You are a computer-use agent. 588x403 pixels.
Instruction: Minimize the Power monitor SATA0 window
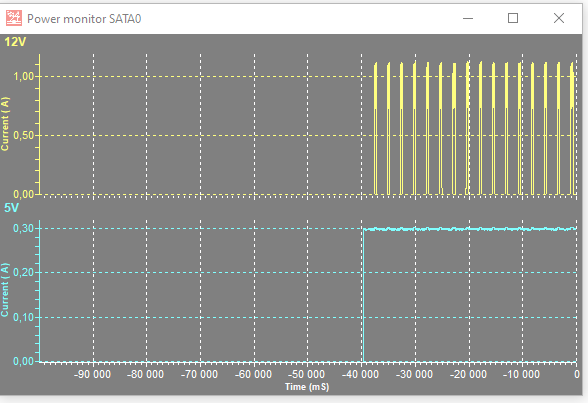click(x=468, y=18)
